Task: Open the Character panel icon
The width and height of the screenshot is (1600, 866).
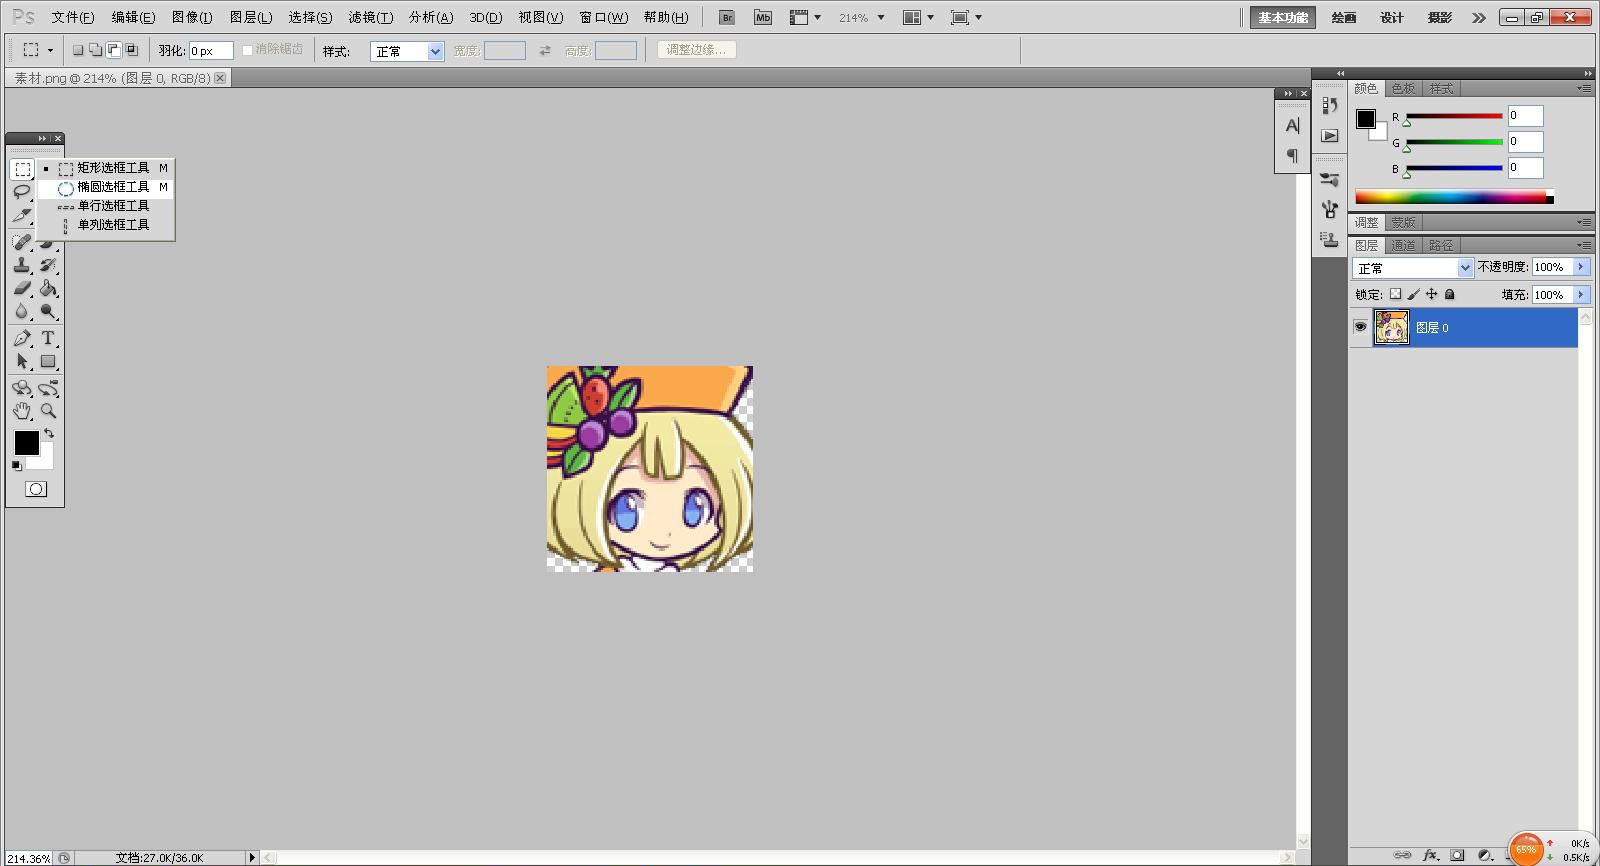Action: coord(1292,126)
